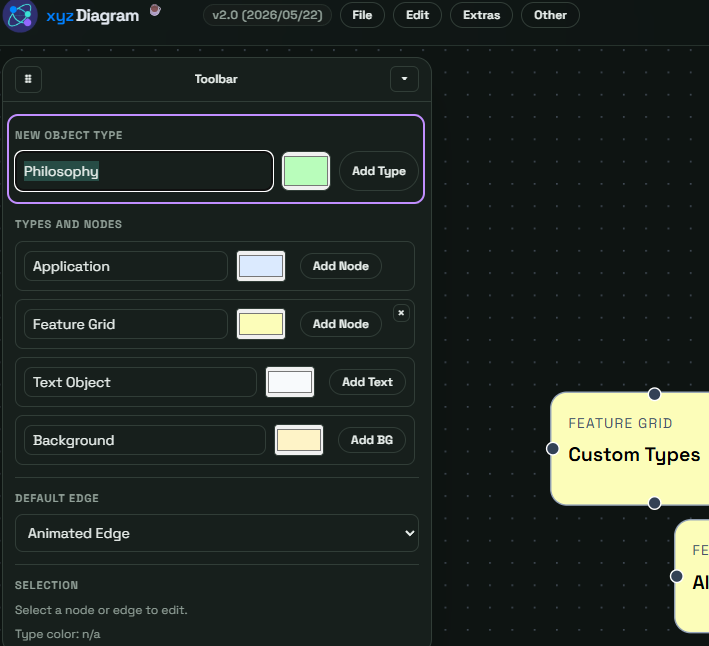The height and width of the screenshot is (646, 709).
Task: Edit the Text Object name field
Action: pyautogui.click(x=140, y=382)
